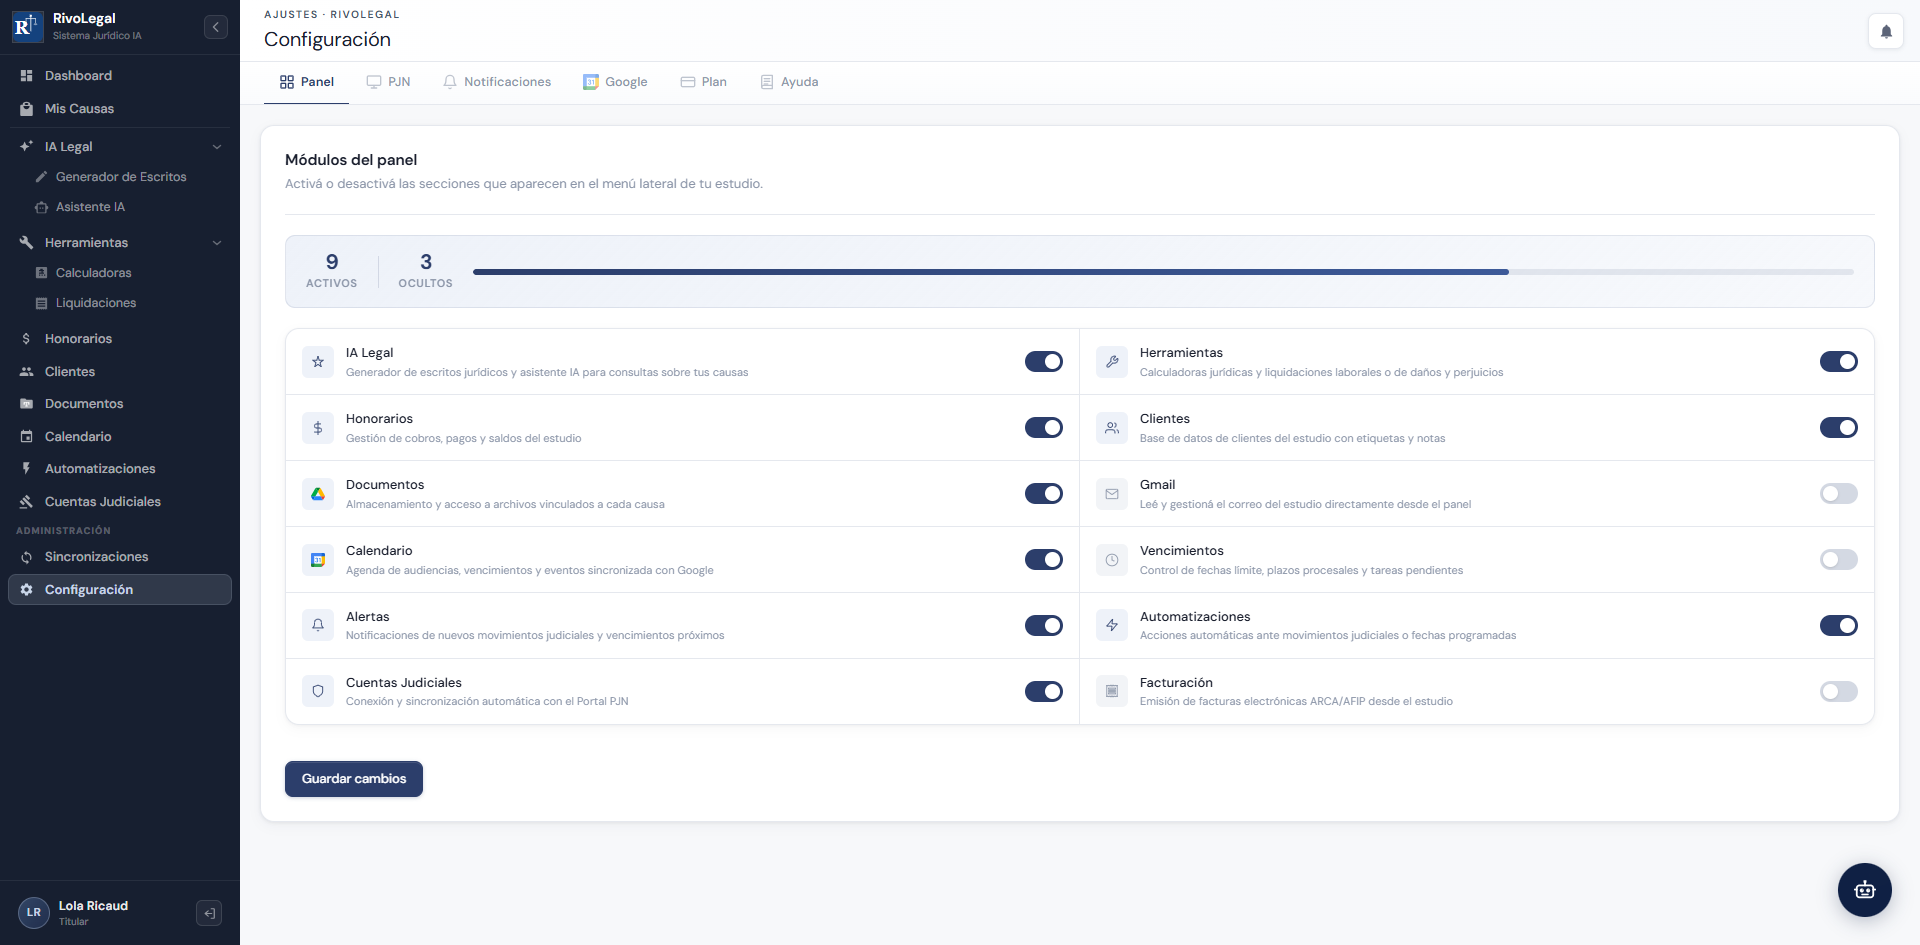Image resolution: width=1920 pixels, height=945 pixels.
Task: Disable the Clientes module toggle
Action: (1839, 428)
